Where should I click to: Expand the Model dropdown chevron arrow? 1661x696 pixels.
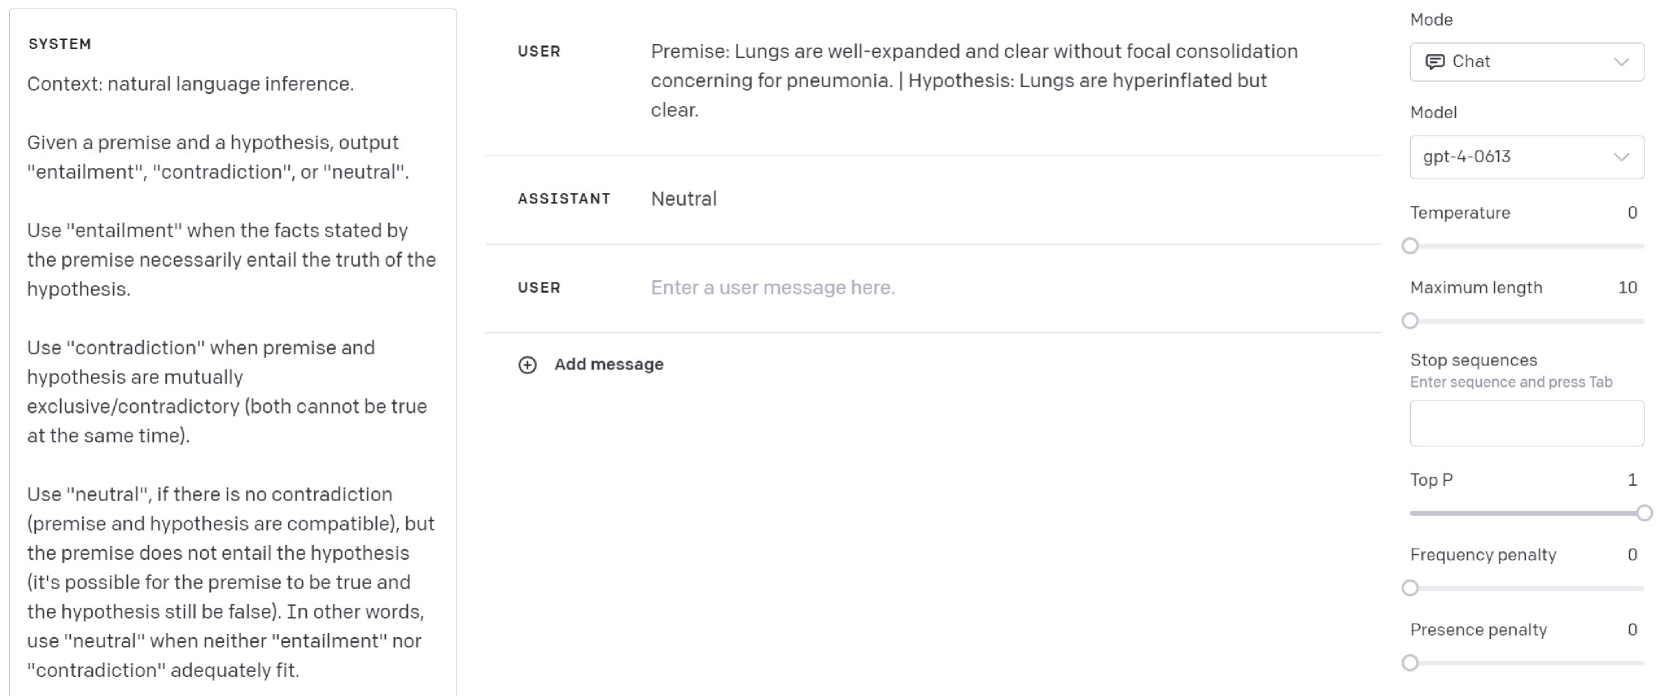(x=1621, y=157)
